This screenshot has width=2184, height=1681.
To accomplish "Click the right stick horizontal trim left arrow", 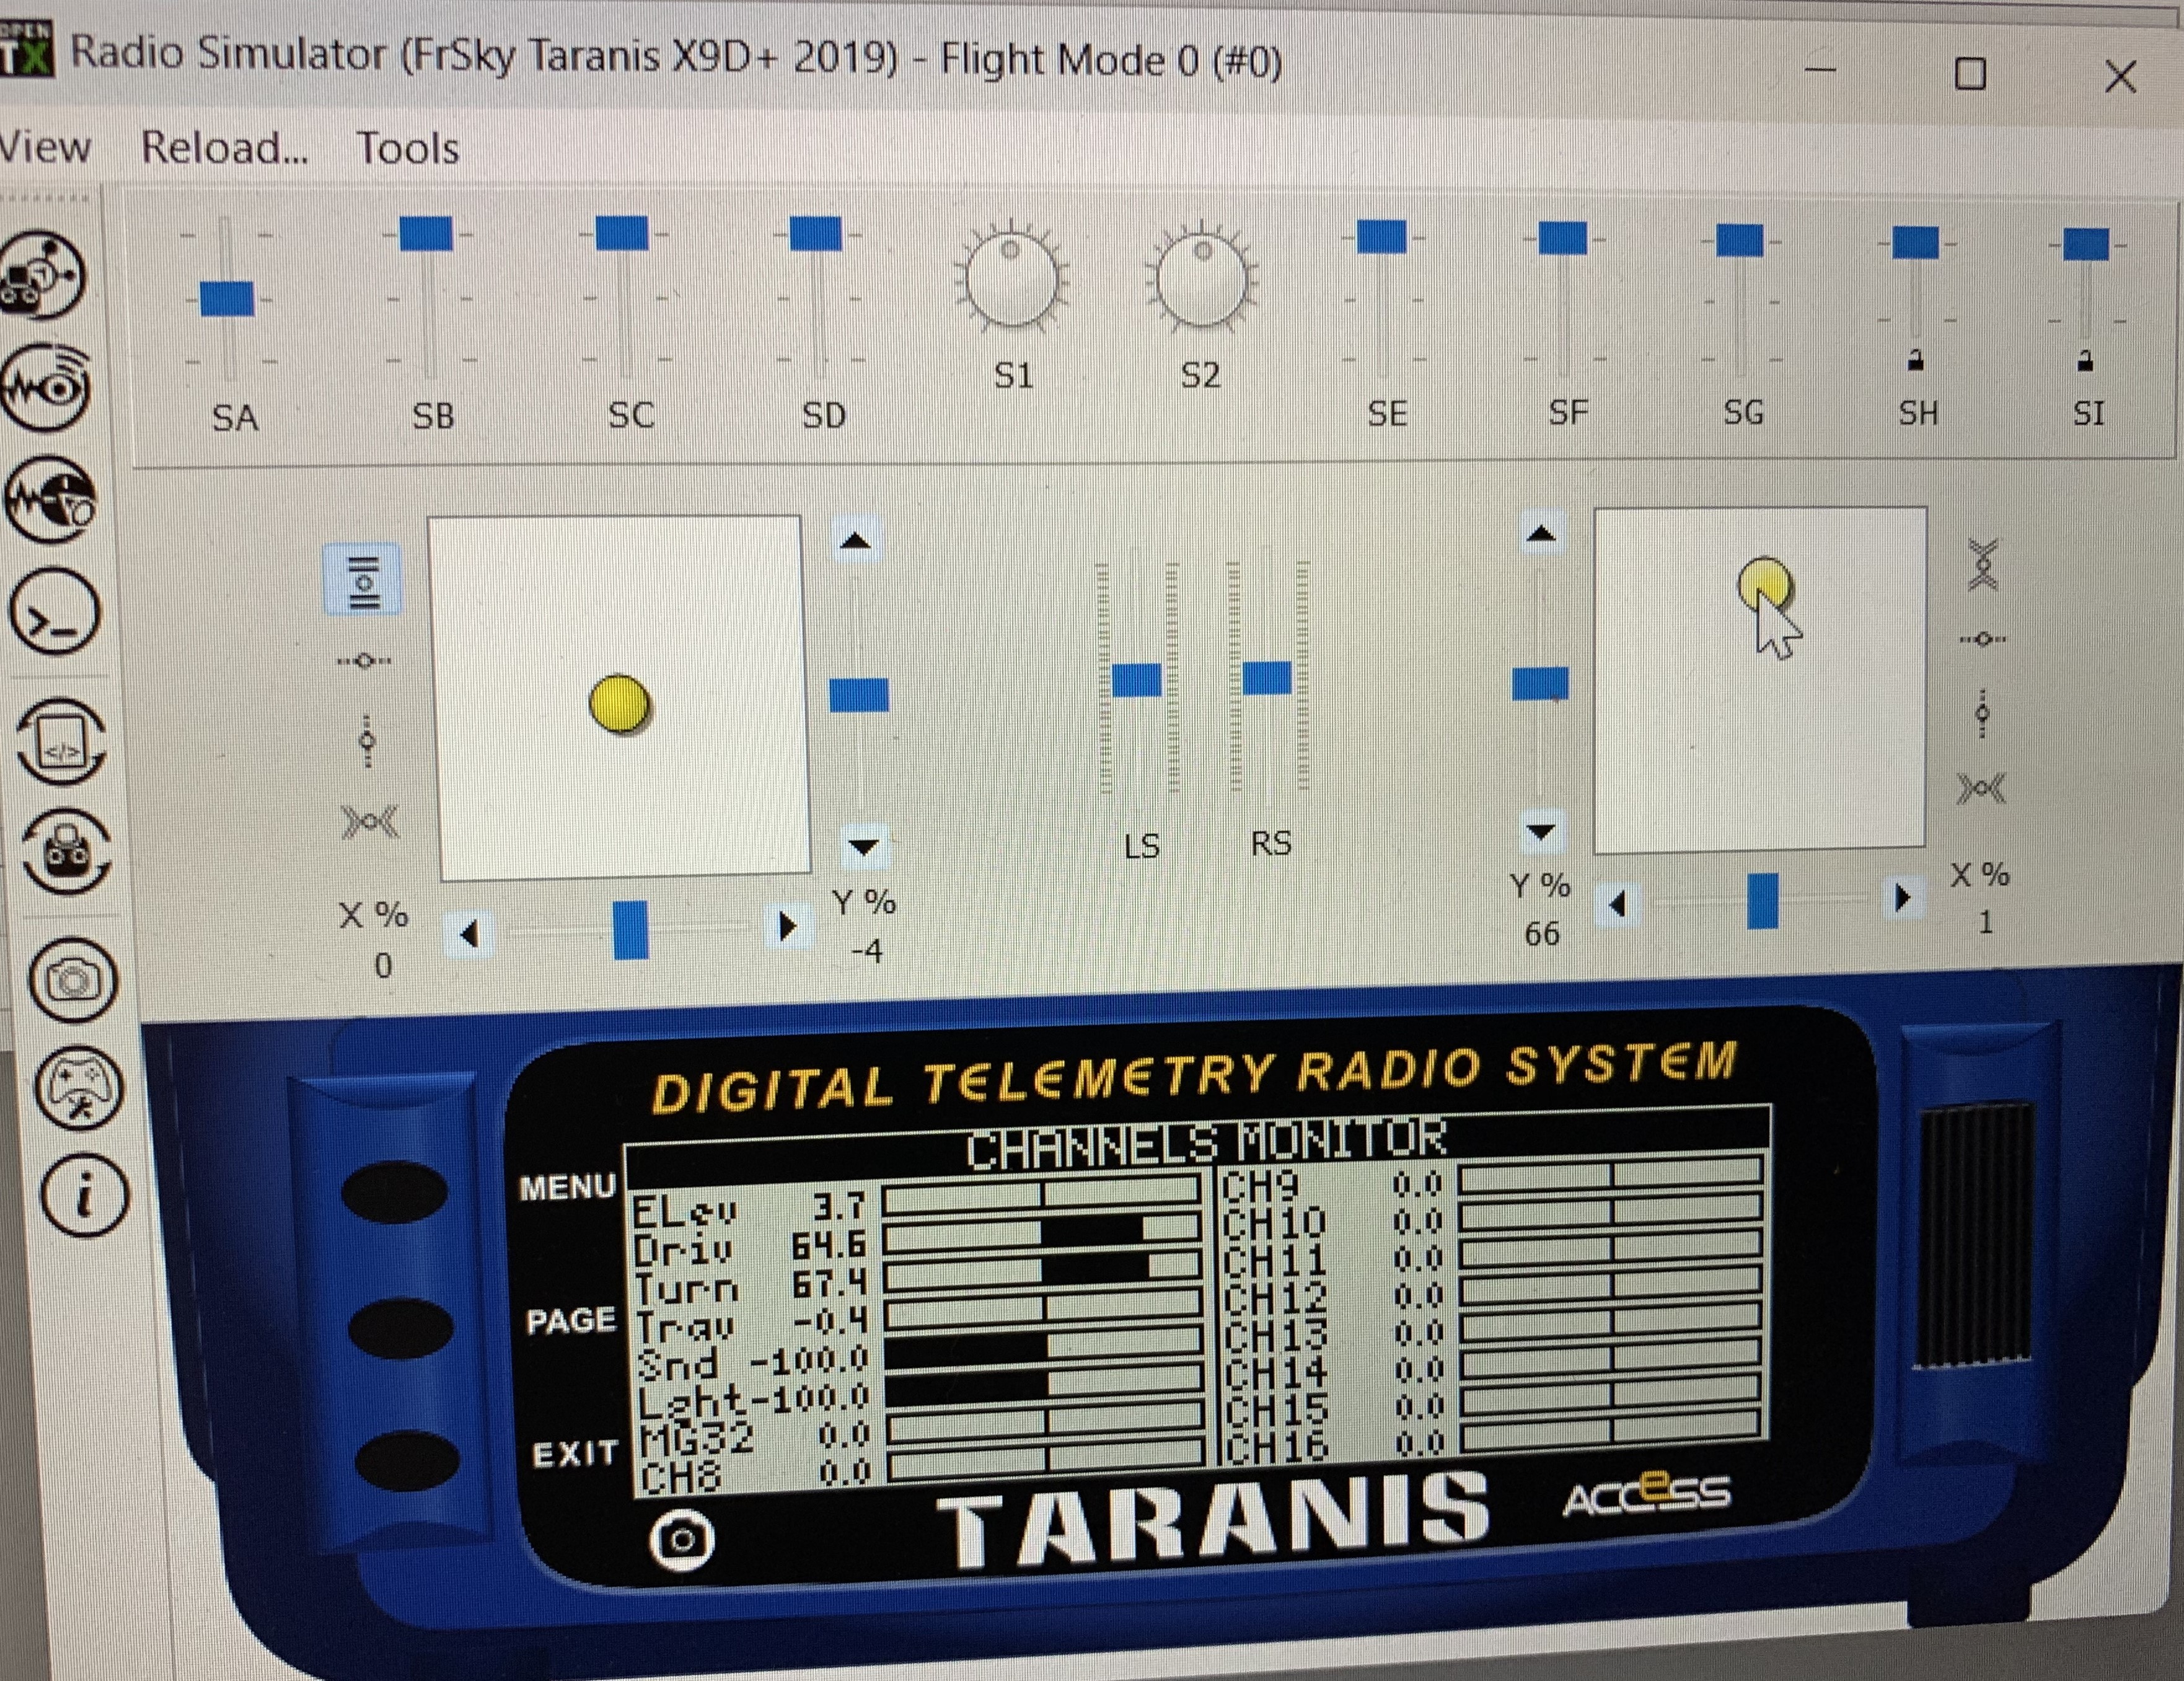I will pyautogui.click(x=1617, y=905).
